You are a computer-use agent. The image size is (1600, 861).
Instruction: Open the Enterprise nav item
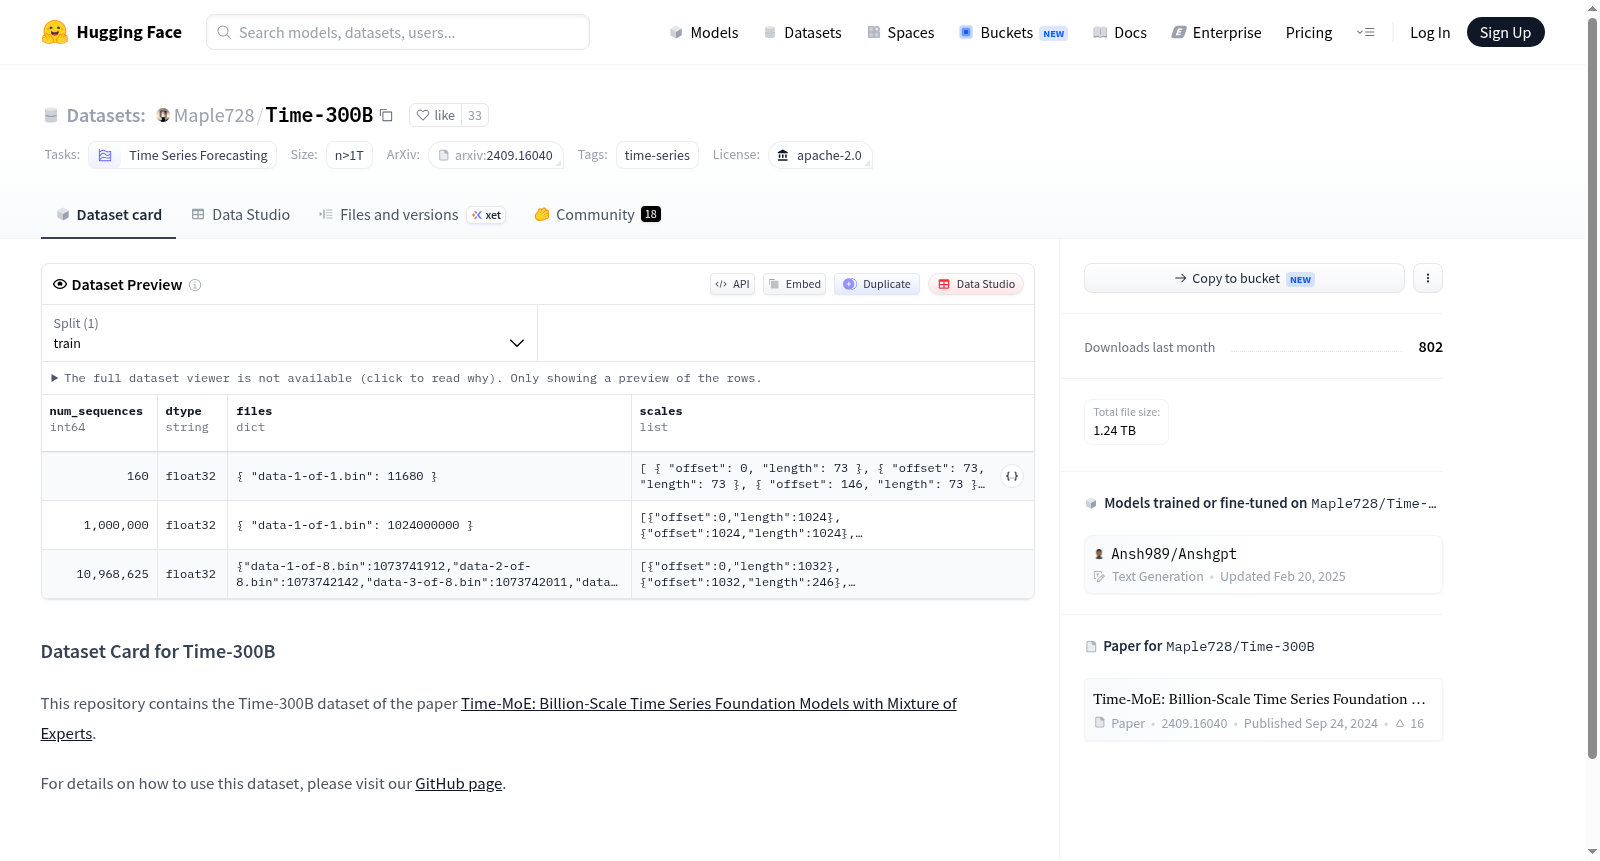click(1216, 33)
